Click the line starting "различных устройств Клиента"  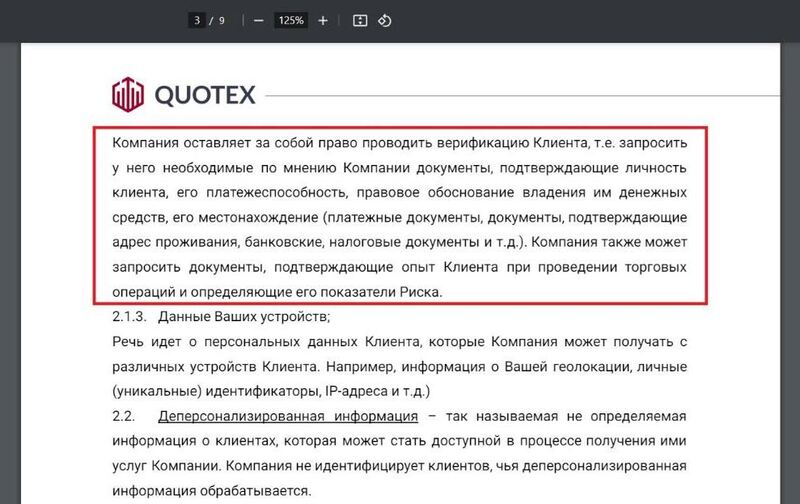pyautogui.click(x=399, y=366)
